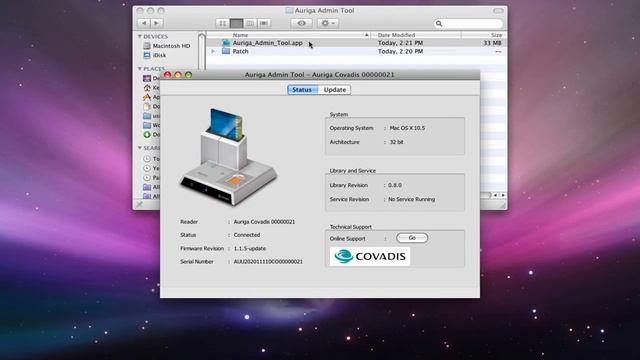
Task: Open iDisk in Finder sidebar
Action: 155,55
